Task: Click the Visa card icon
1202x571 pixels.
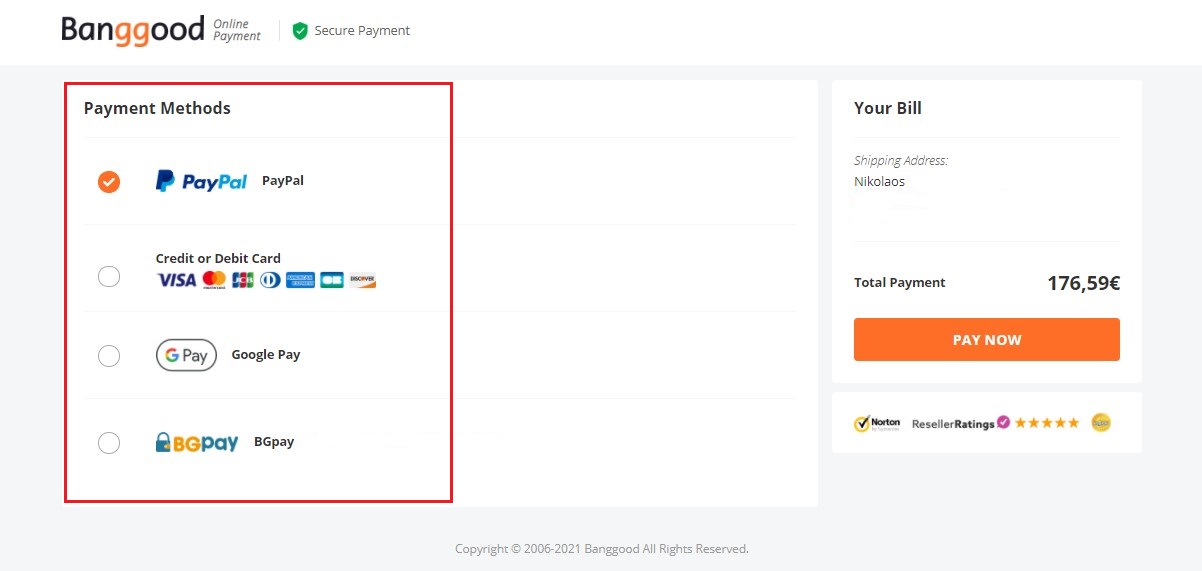Action: click(176, 280)
